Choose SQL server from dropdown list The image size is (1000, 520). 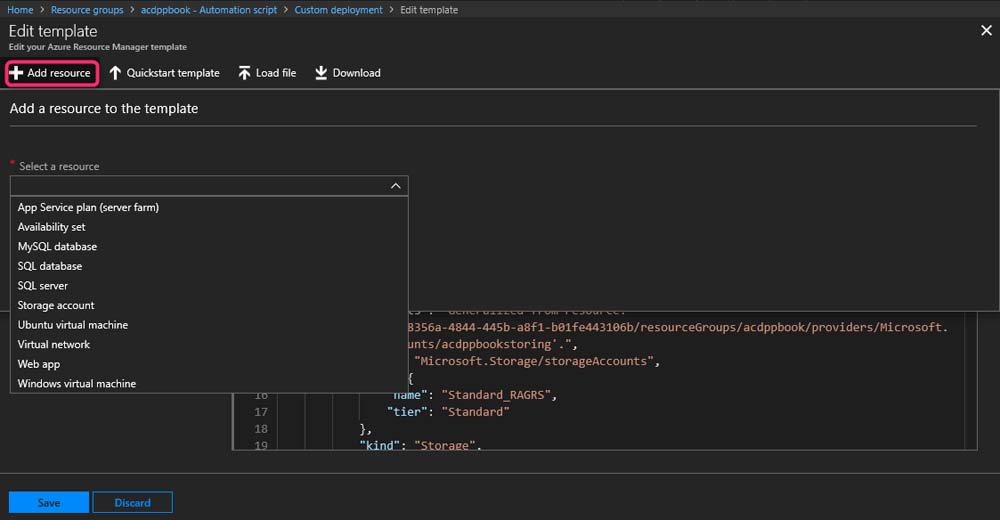point(43,286)
